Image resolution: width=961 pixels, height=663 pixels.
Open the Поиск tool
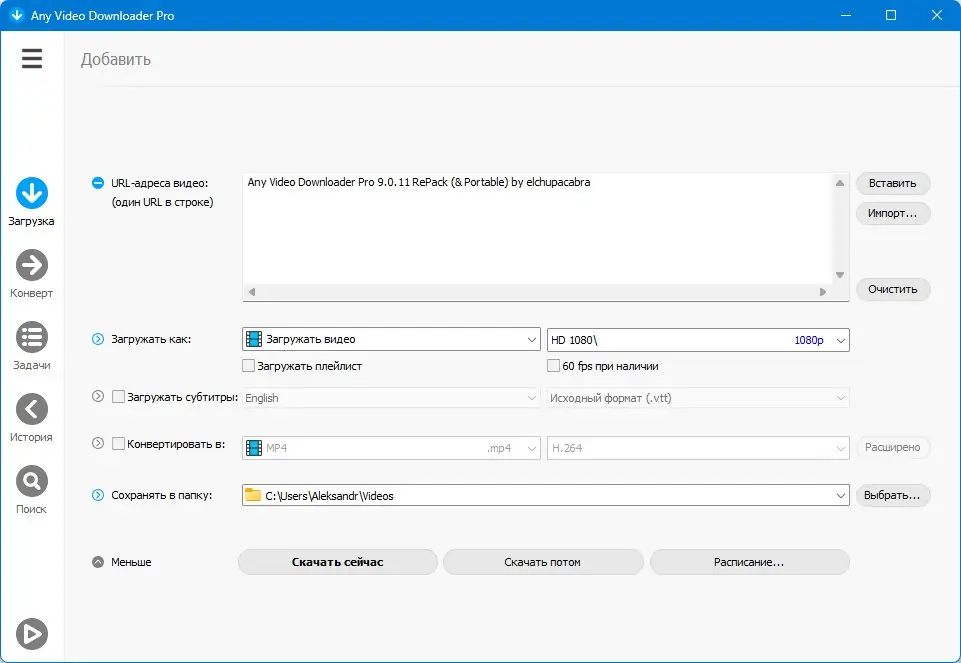pyautogui.click(x=31, y=483)
